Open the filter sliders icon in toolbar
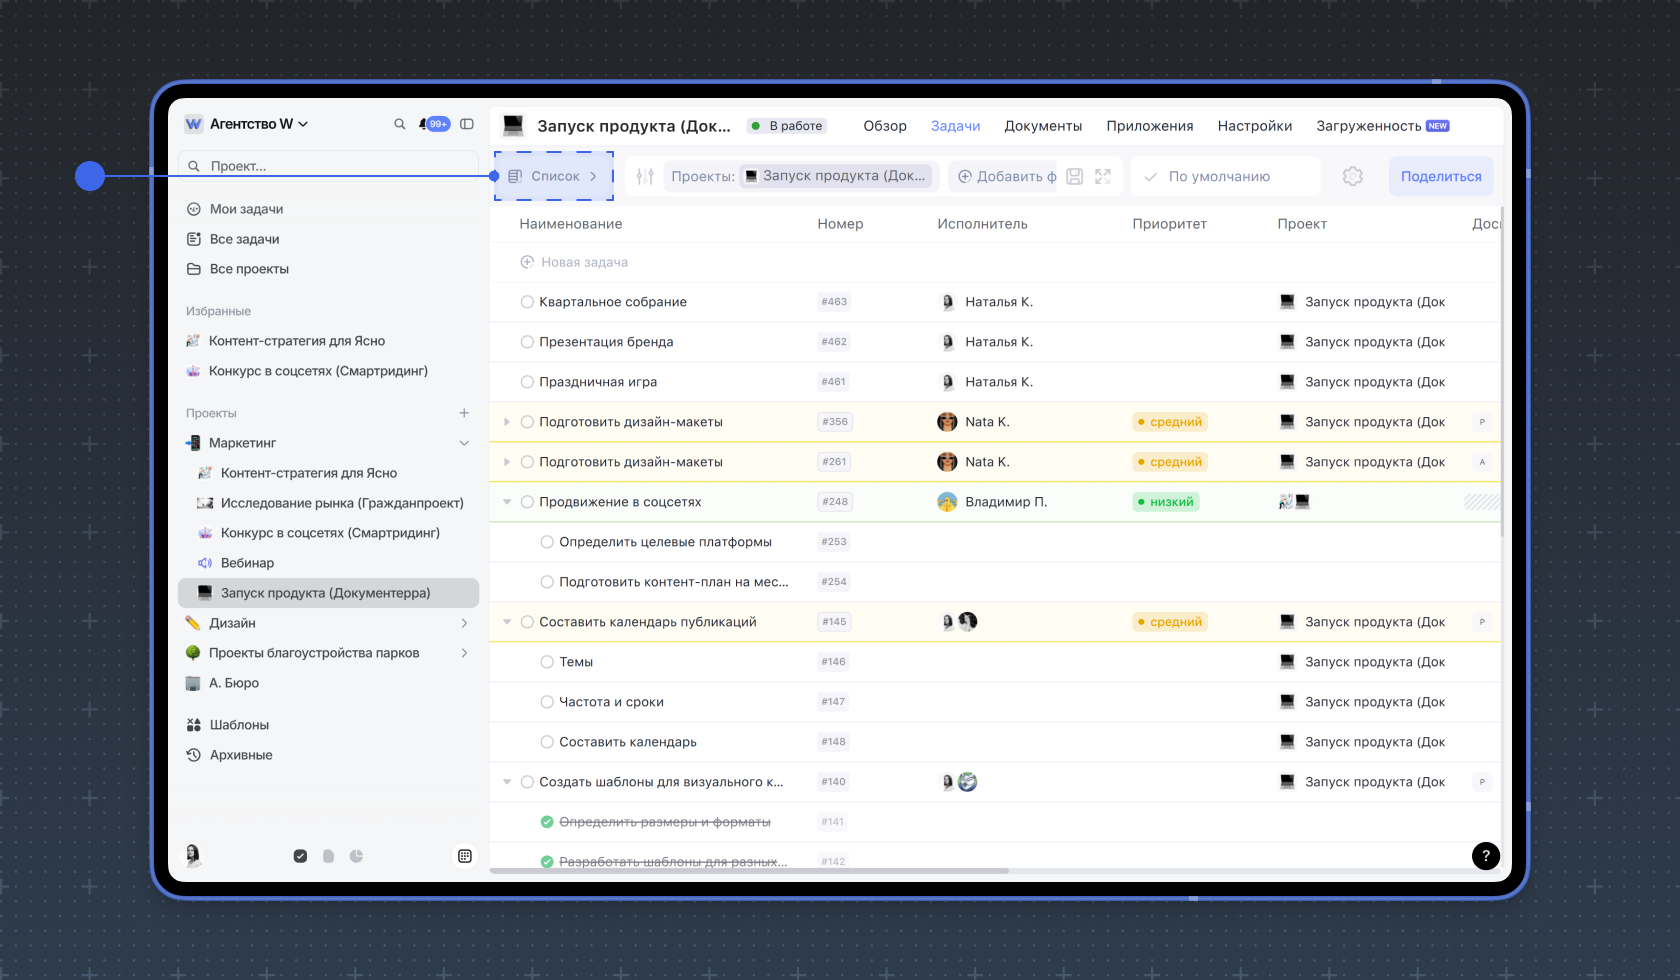The width and height of the screenshot is (1680, 980). (645, 176)
